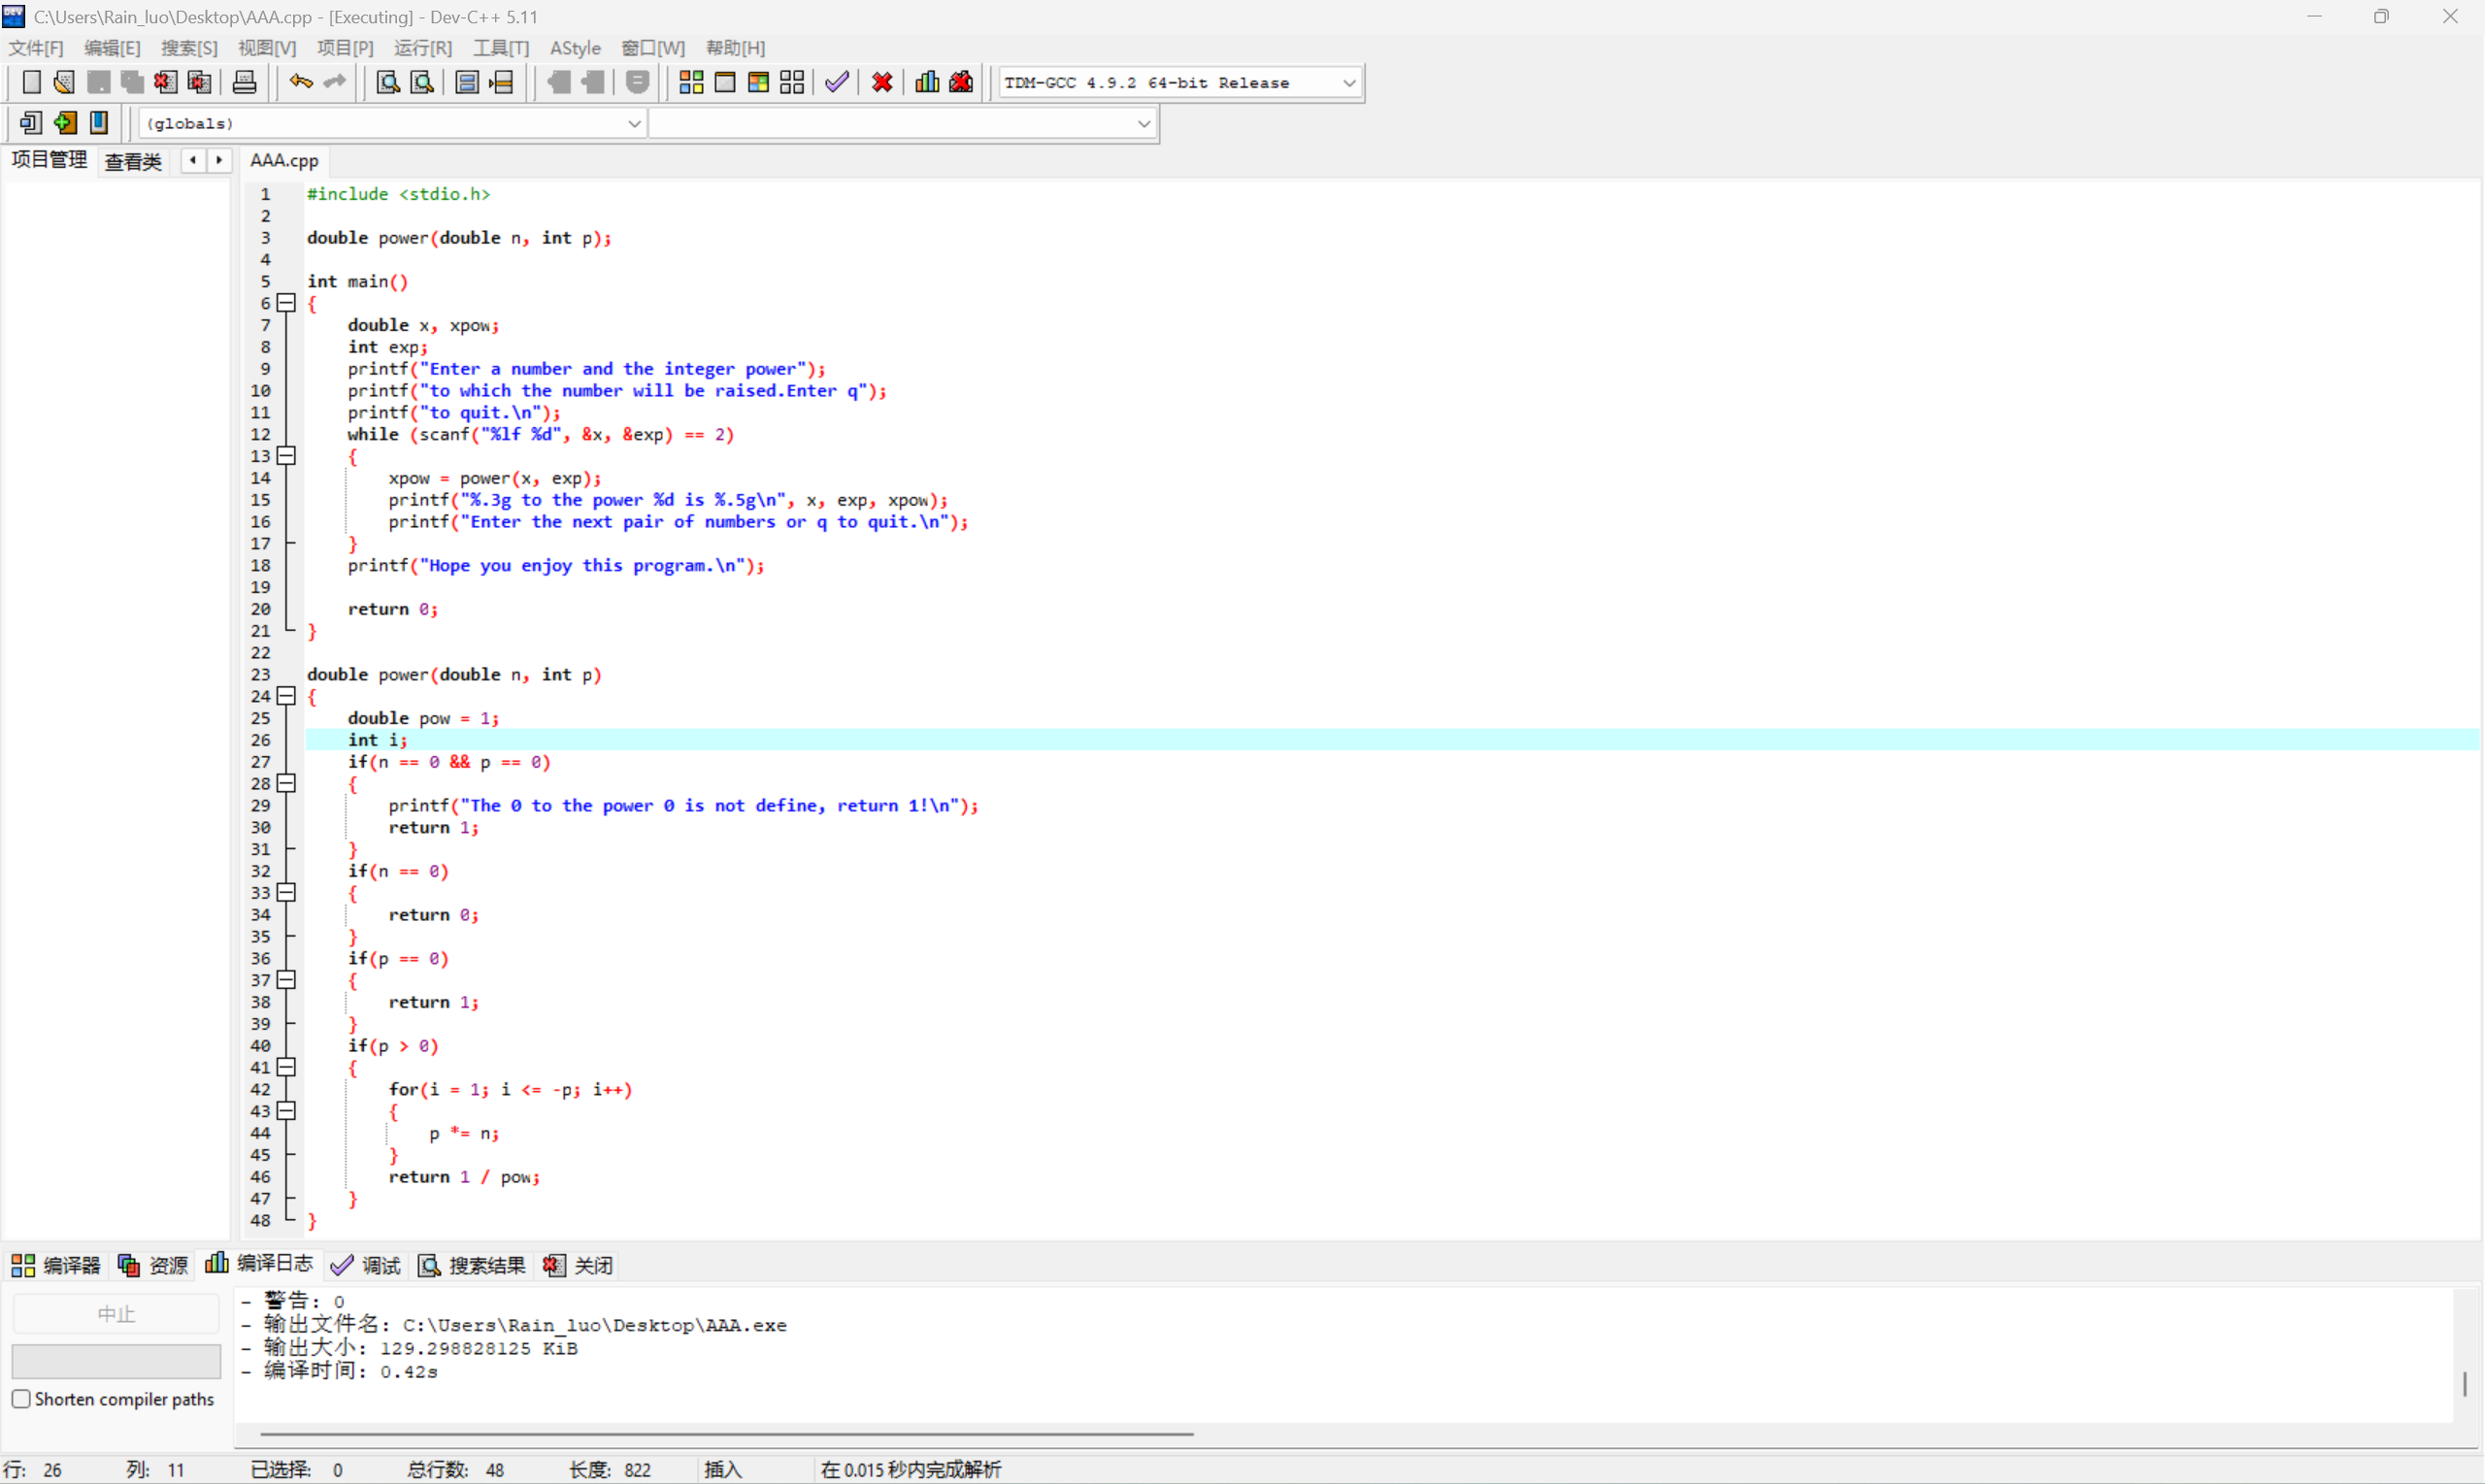Toggle Shorten compiler paths checkbox
This screenshot has height=1484, width=2485.
click(21, 1399)
